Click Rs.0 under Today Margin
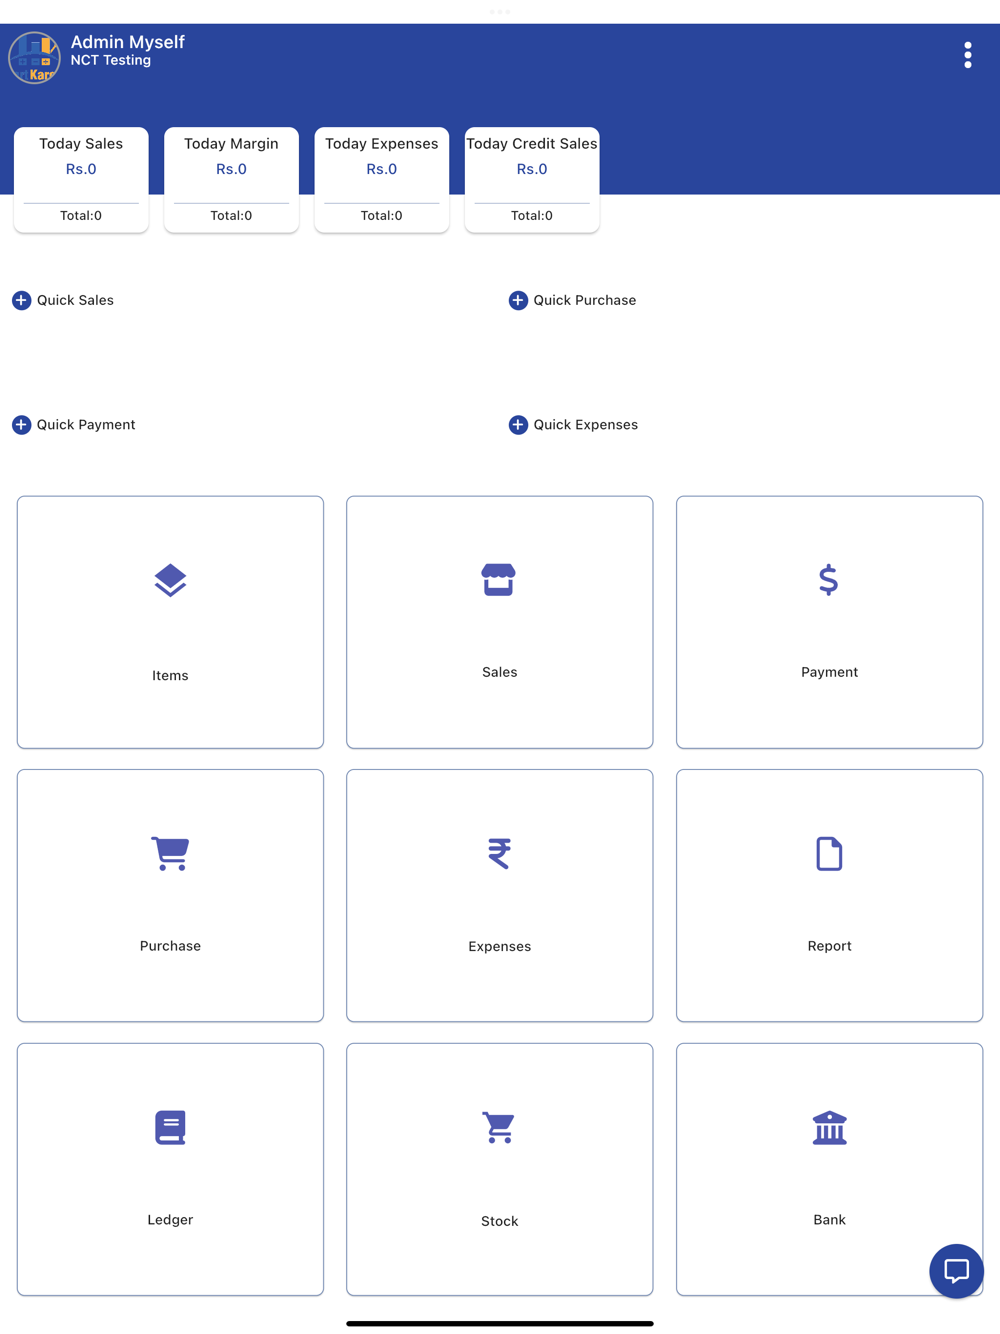 [231, 169]
